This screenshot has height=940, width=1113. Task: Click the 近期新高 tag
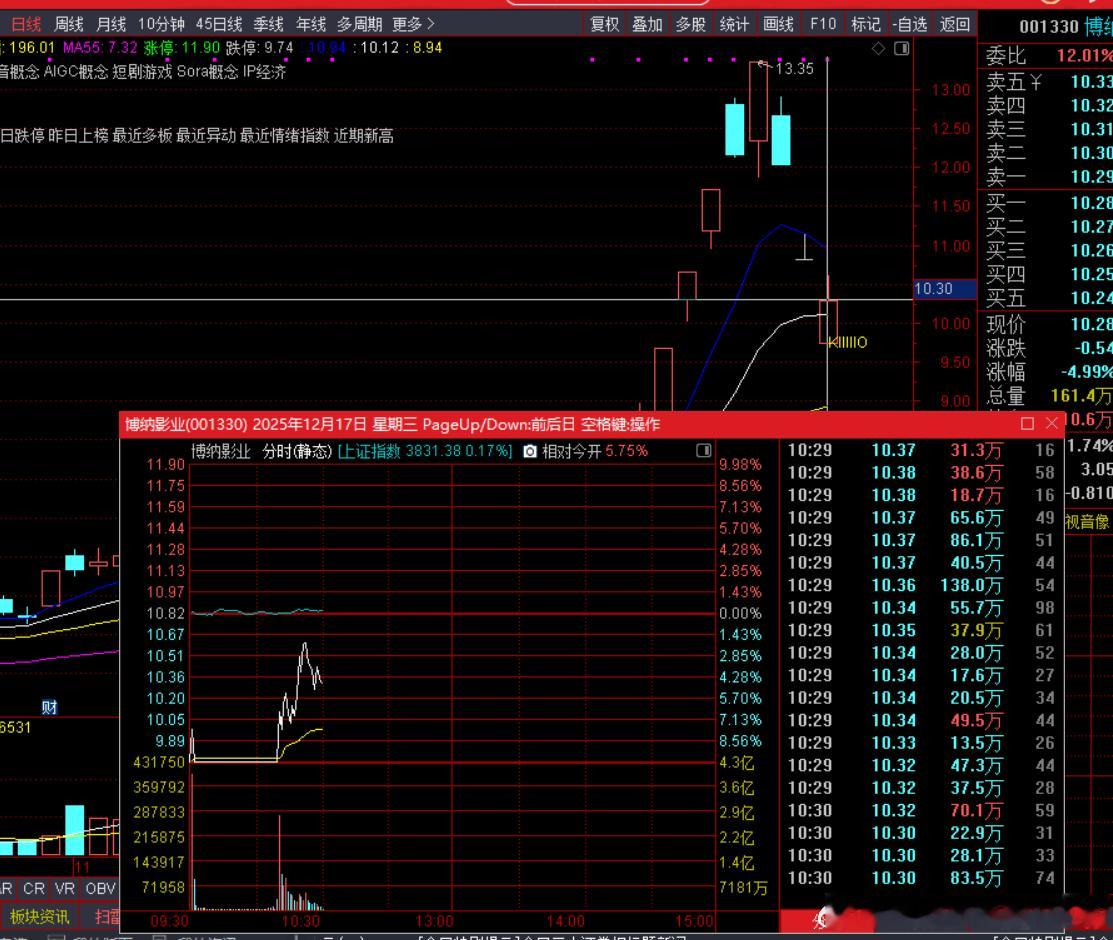[363, 136]
